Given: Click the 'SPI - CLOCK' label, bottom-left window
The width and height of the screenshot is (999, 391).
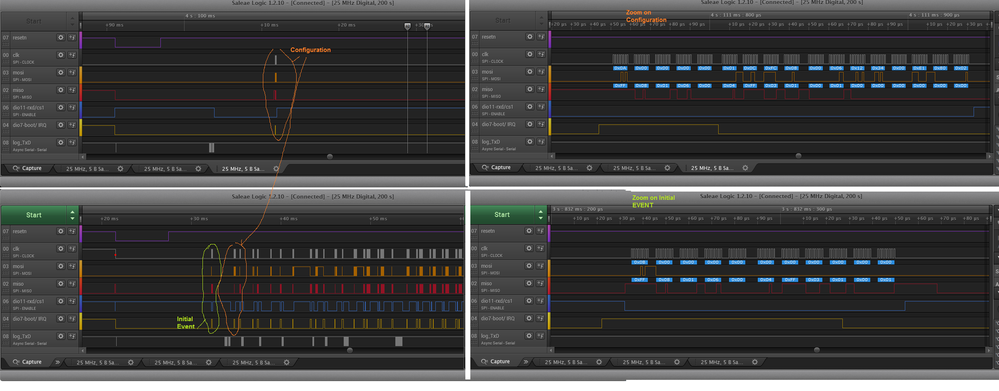Looking at the screenshot, I should tap(24, 255).
